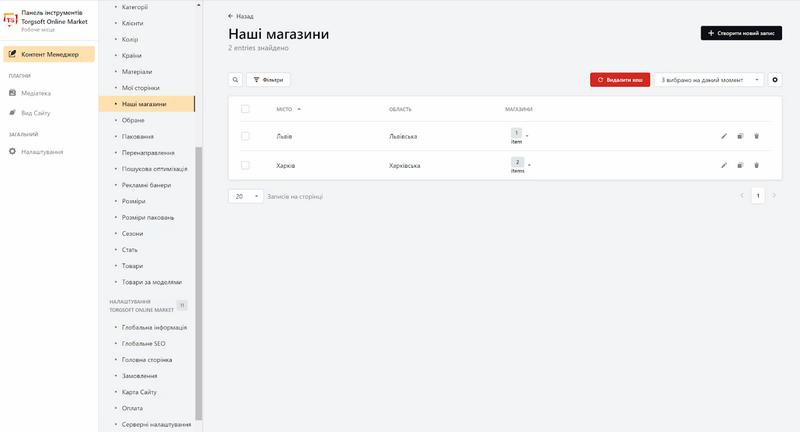Screen dimensions: 800x432
Task: Duplicate the Харків entry
Action: [x=740, y=165]
